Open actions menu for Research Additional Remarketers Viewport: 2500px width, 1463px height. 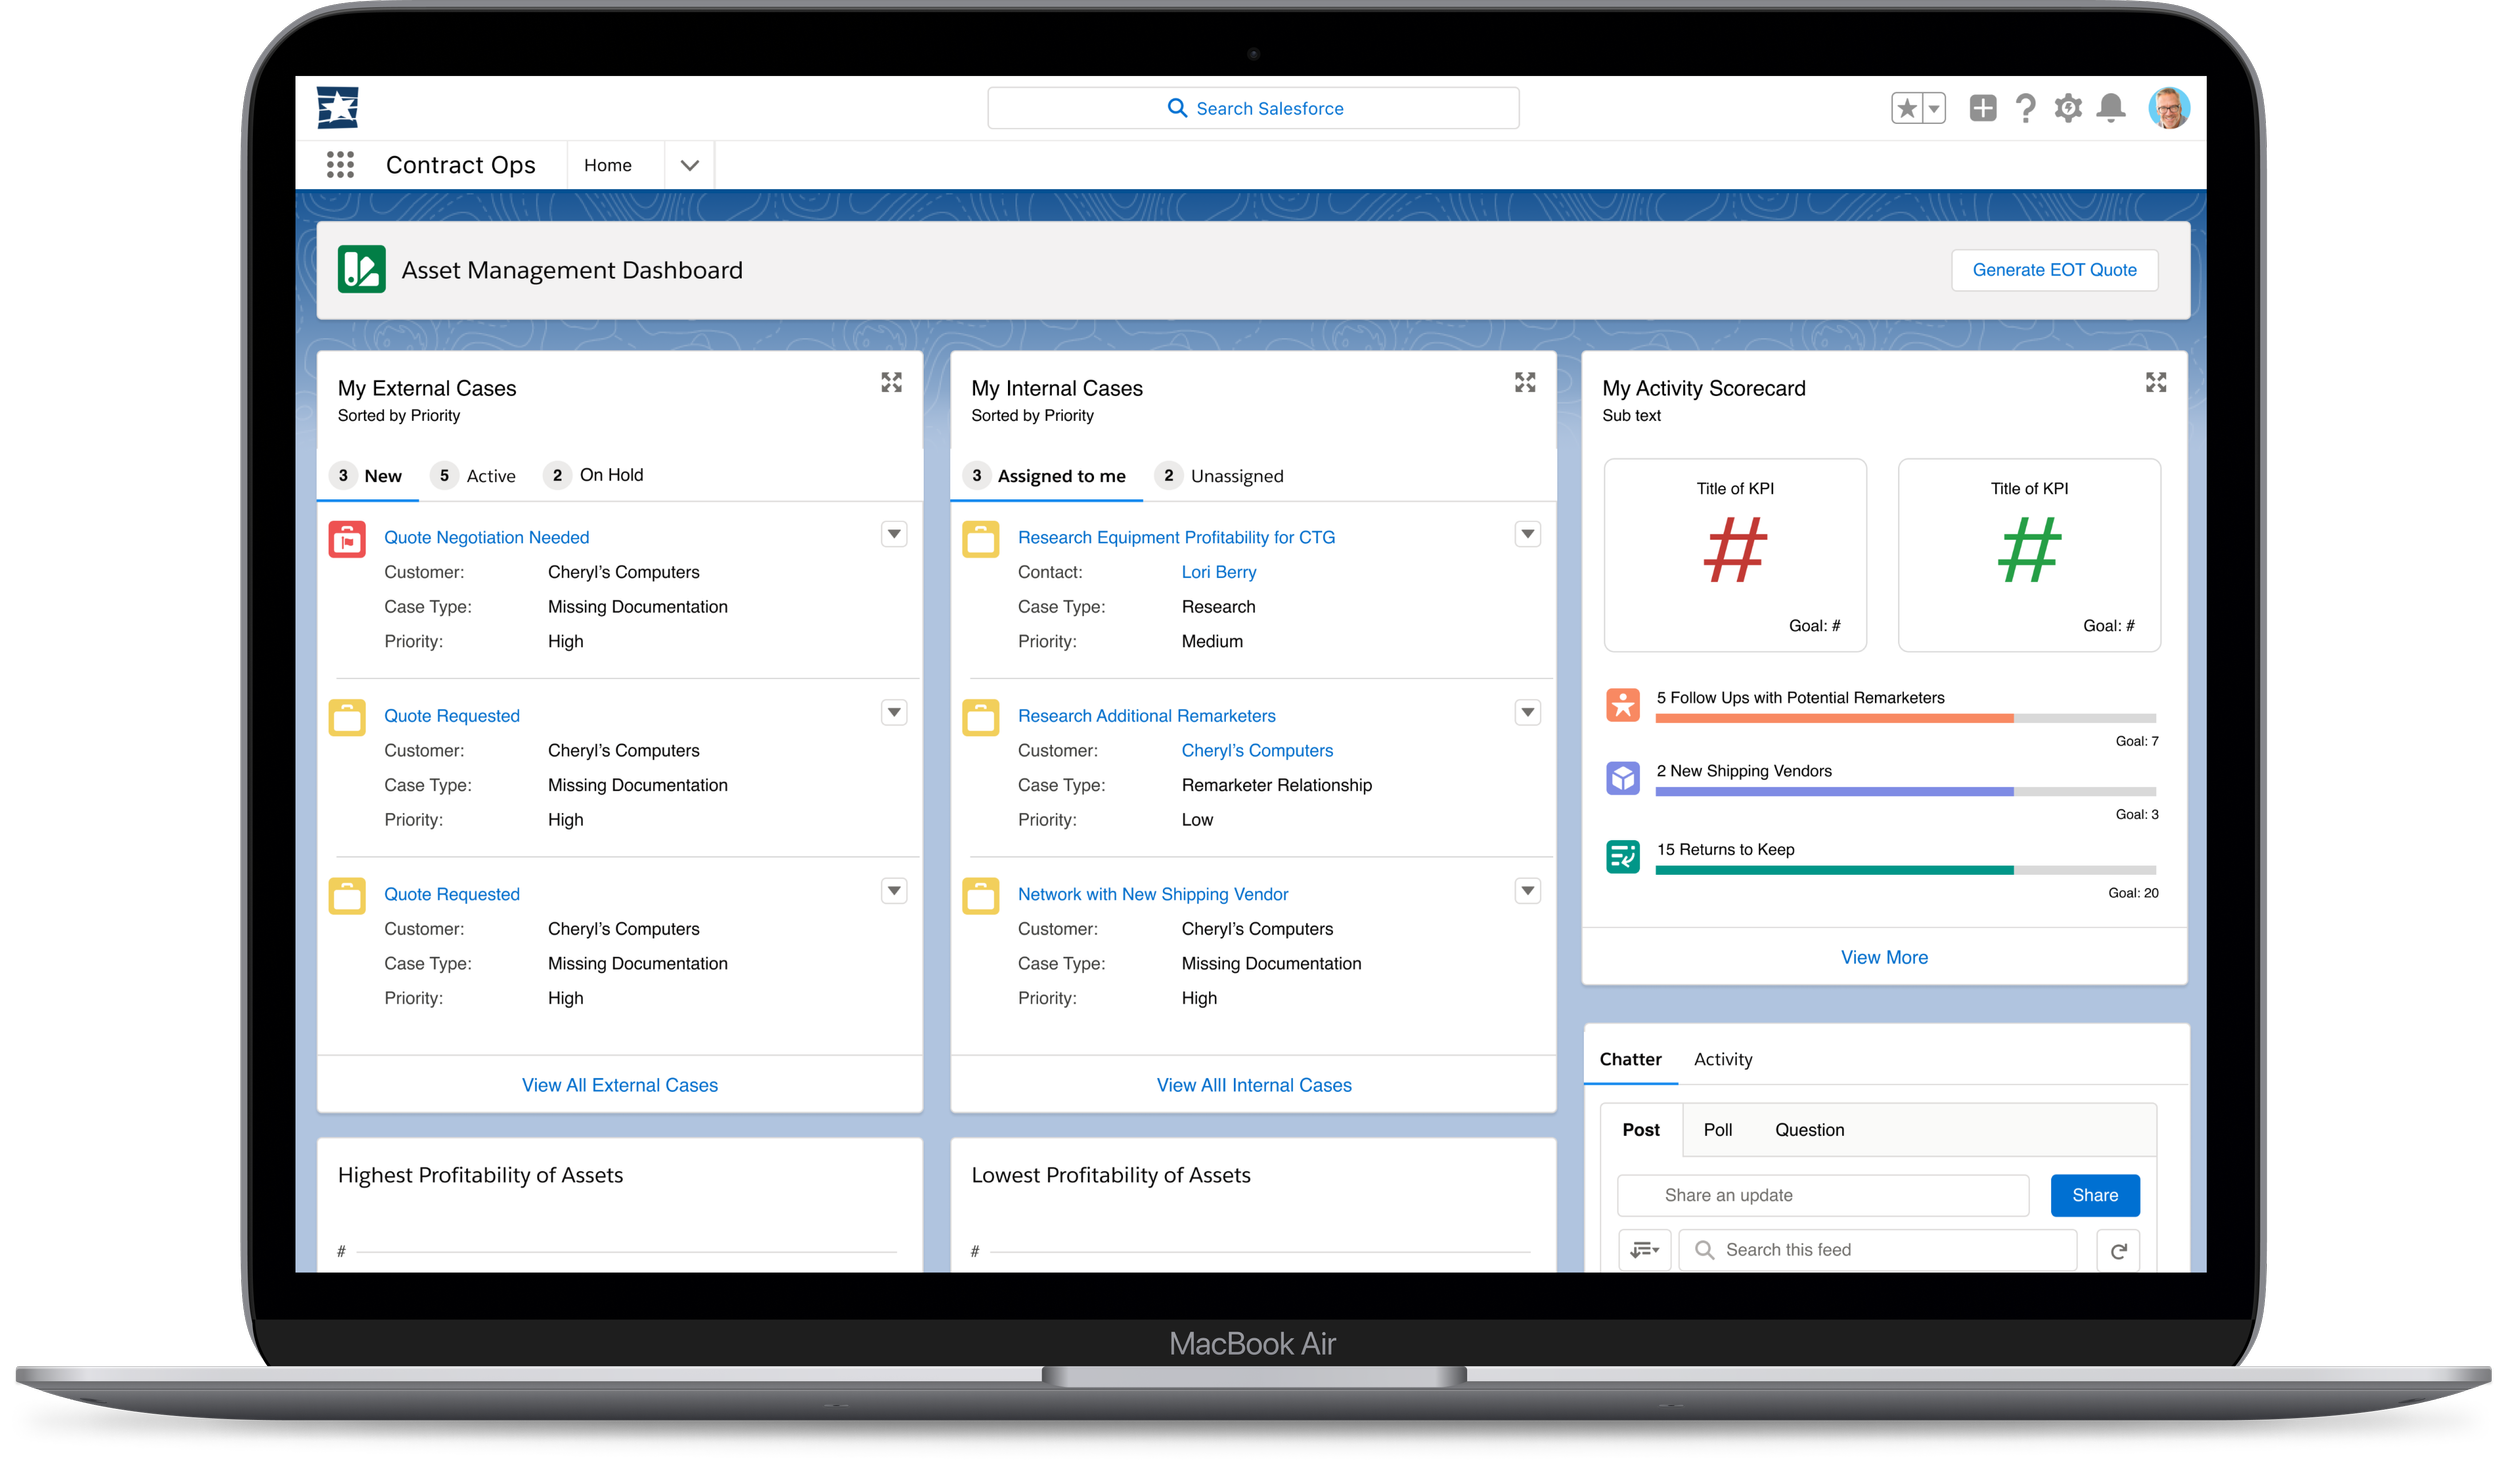click(1527, 713)
